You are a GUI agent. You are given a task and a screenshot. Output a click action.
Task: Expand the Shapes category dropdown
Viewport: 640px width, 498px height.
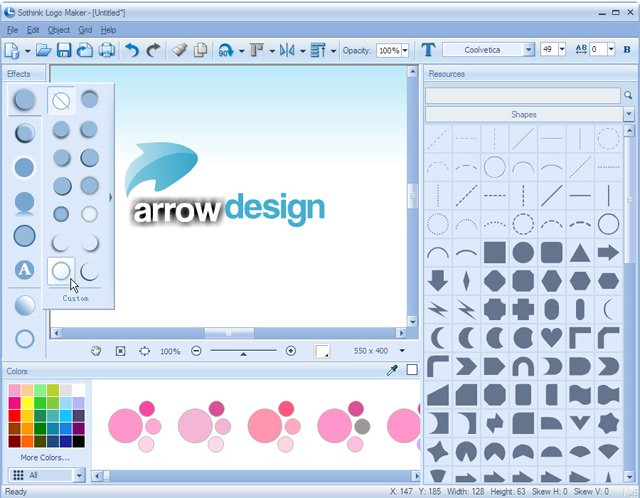pyautogui.click(x=629, y=114)
